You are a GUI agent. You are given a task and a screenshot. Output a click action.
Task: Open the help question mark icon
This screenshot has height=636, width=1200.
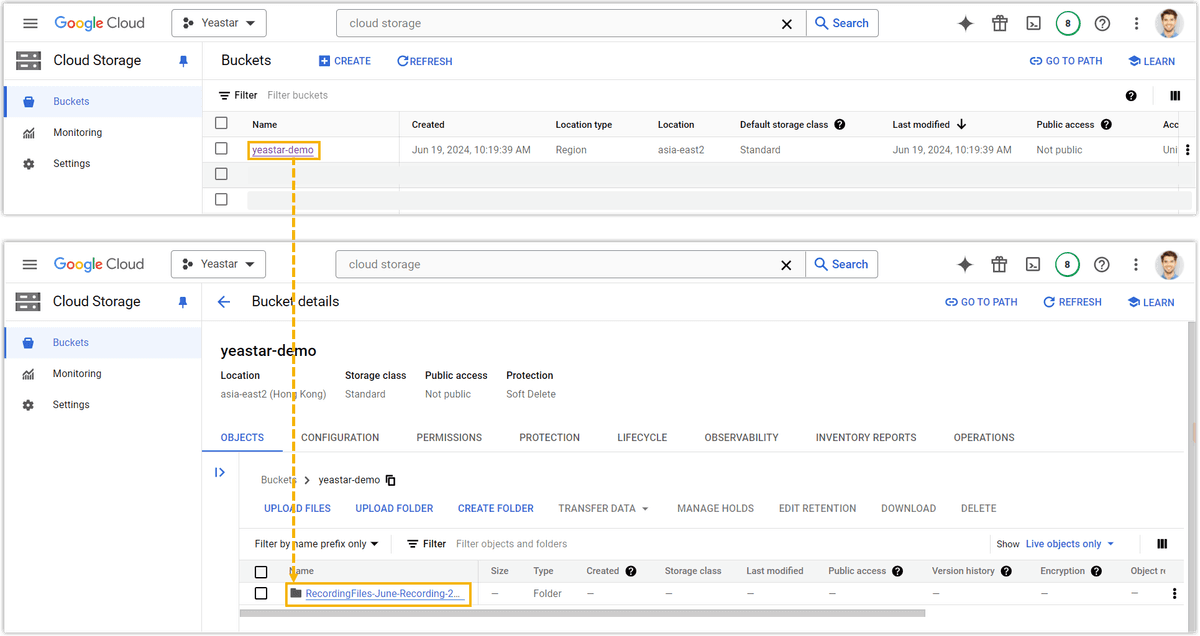(1101, 23)
